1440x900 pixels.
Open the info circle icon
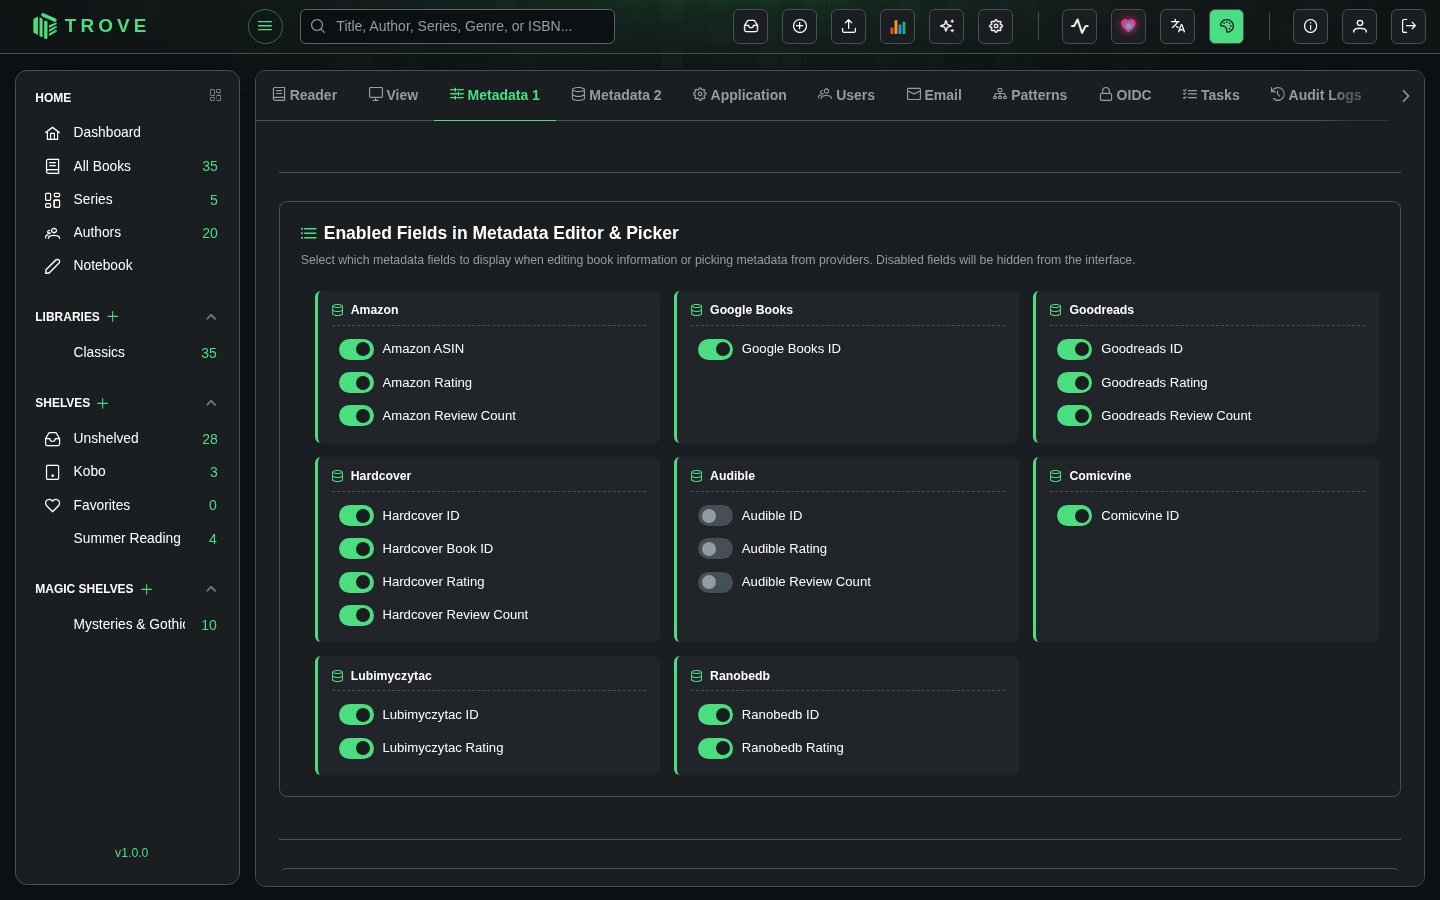coord(1311,26)
